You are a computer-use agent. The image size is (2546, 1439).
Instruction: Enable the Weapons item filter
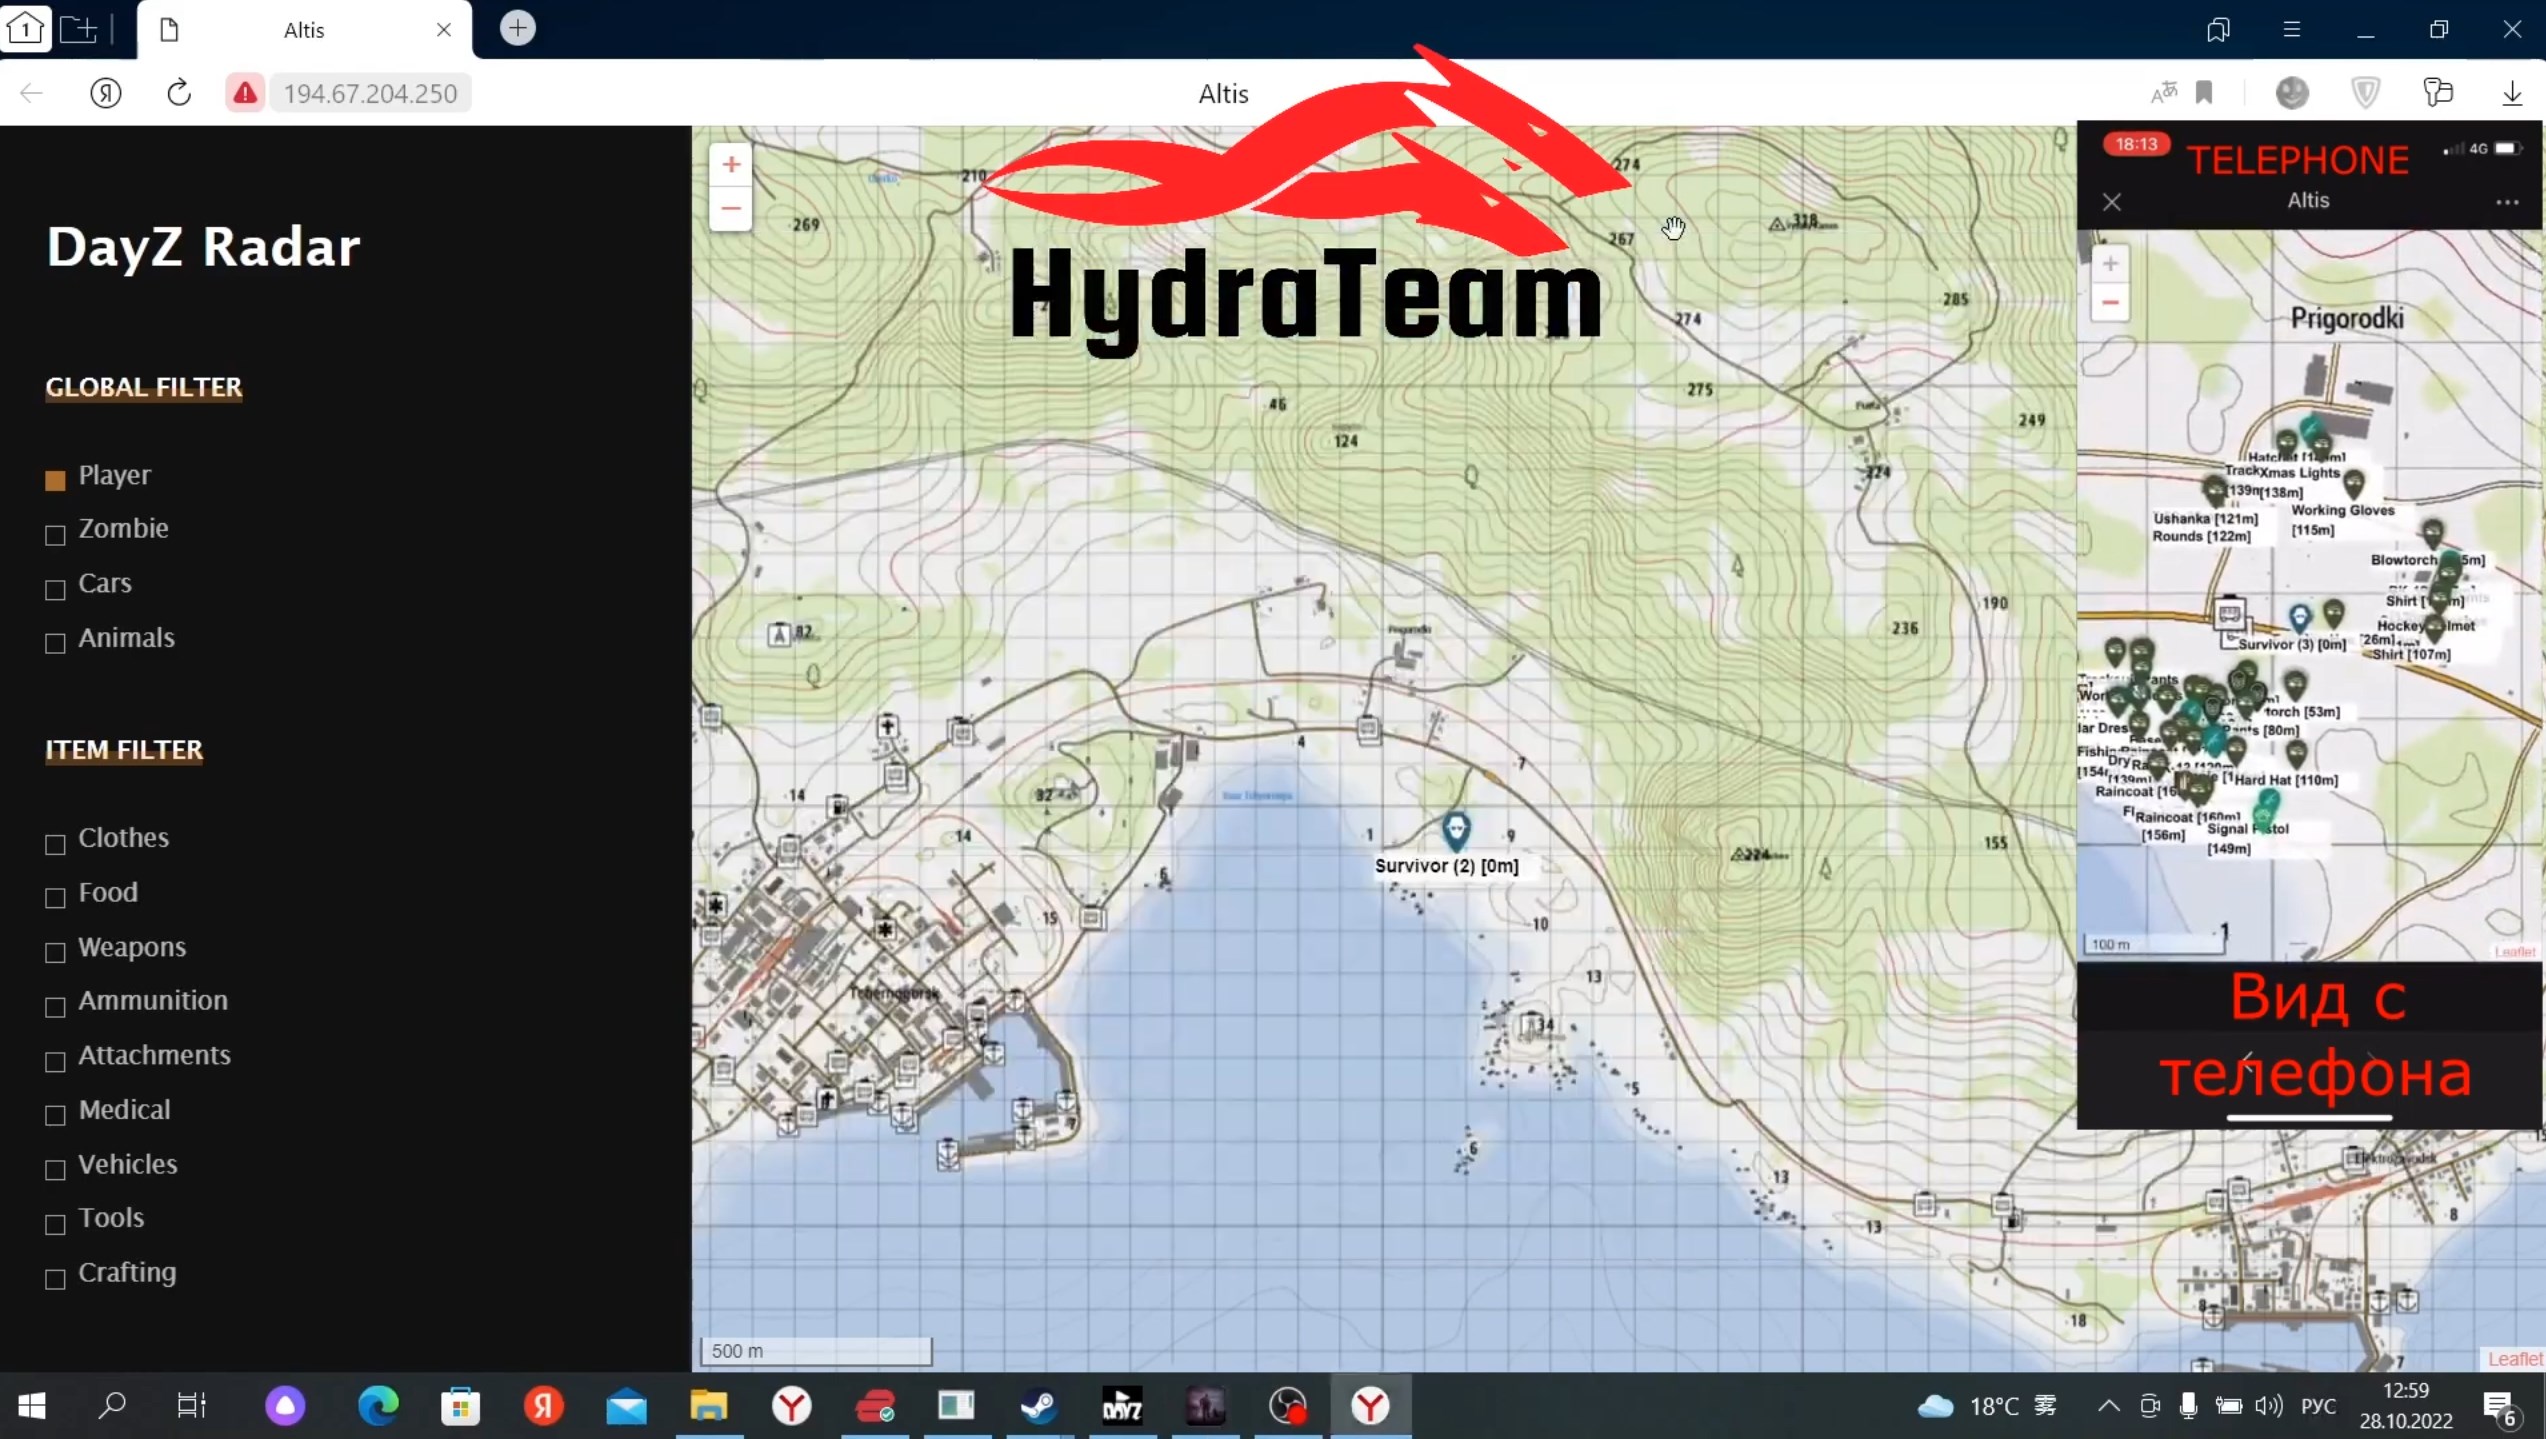coord(56,952)
